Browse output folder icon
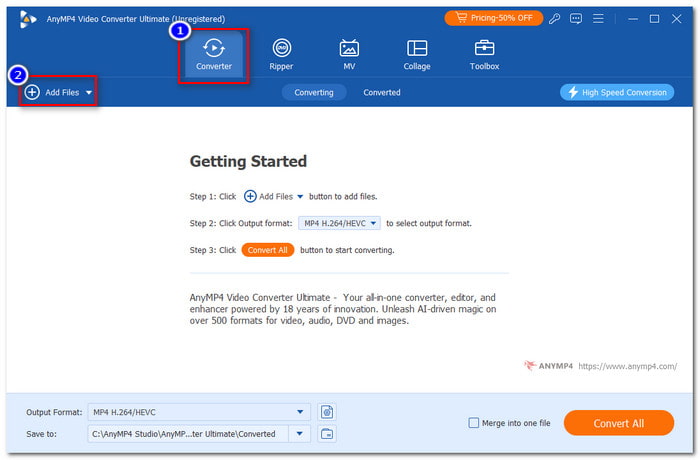This screenshot has width=700, height=460. (327, 434)
